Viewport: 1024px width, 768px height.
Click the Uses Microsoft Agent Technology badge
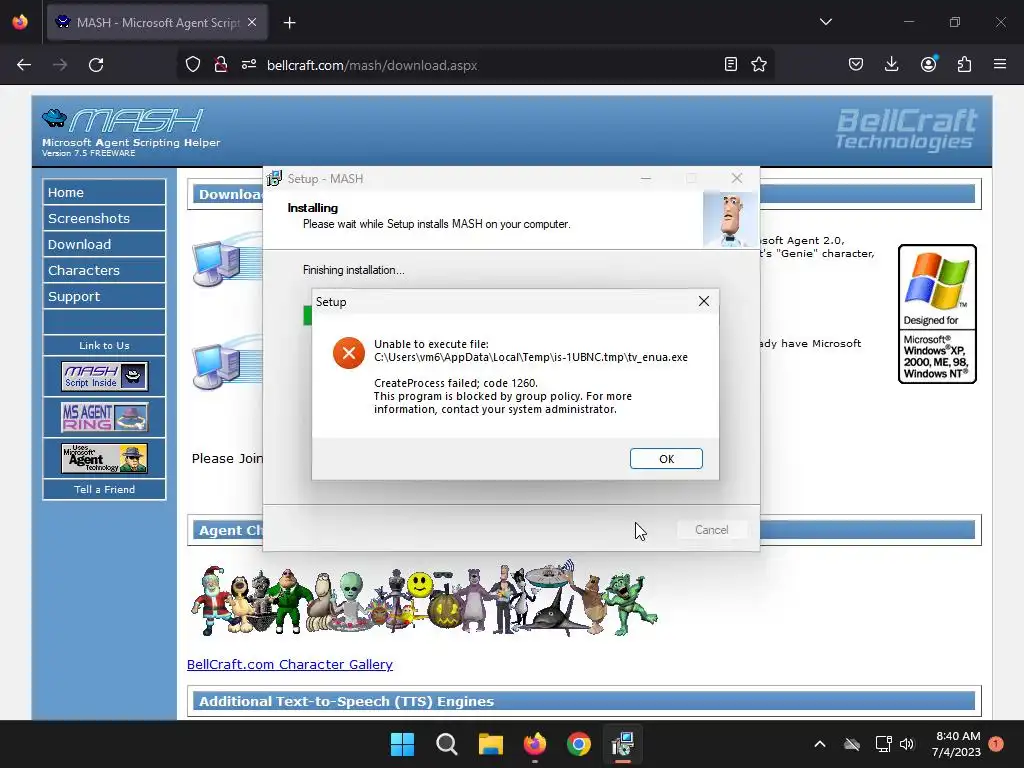coord(104,458)
